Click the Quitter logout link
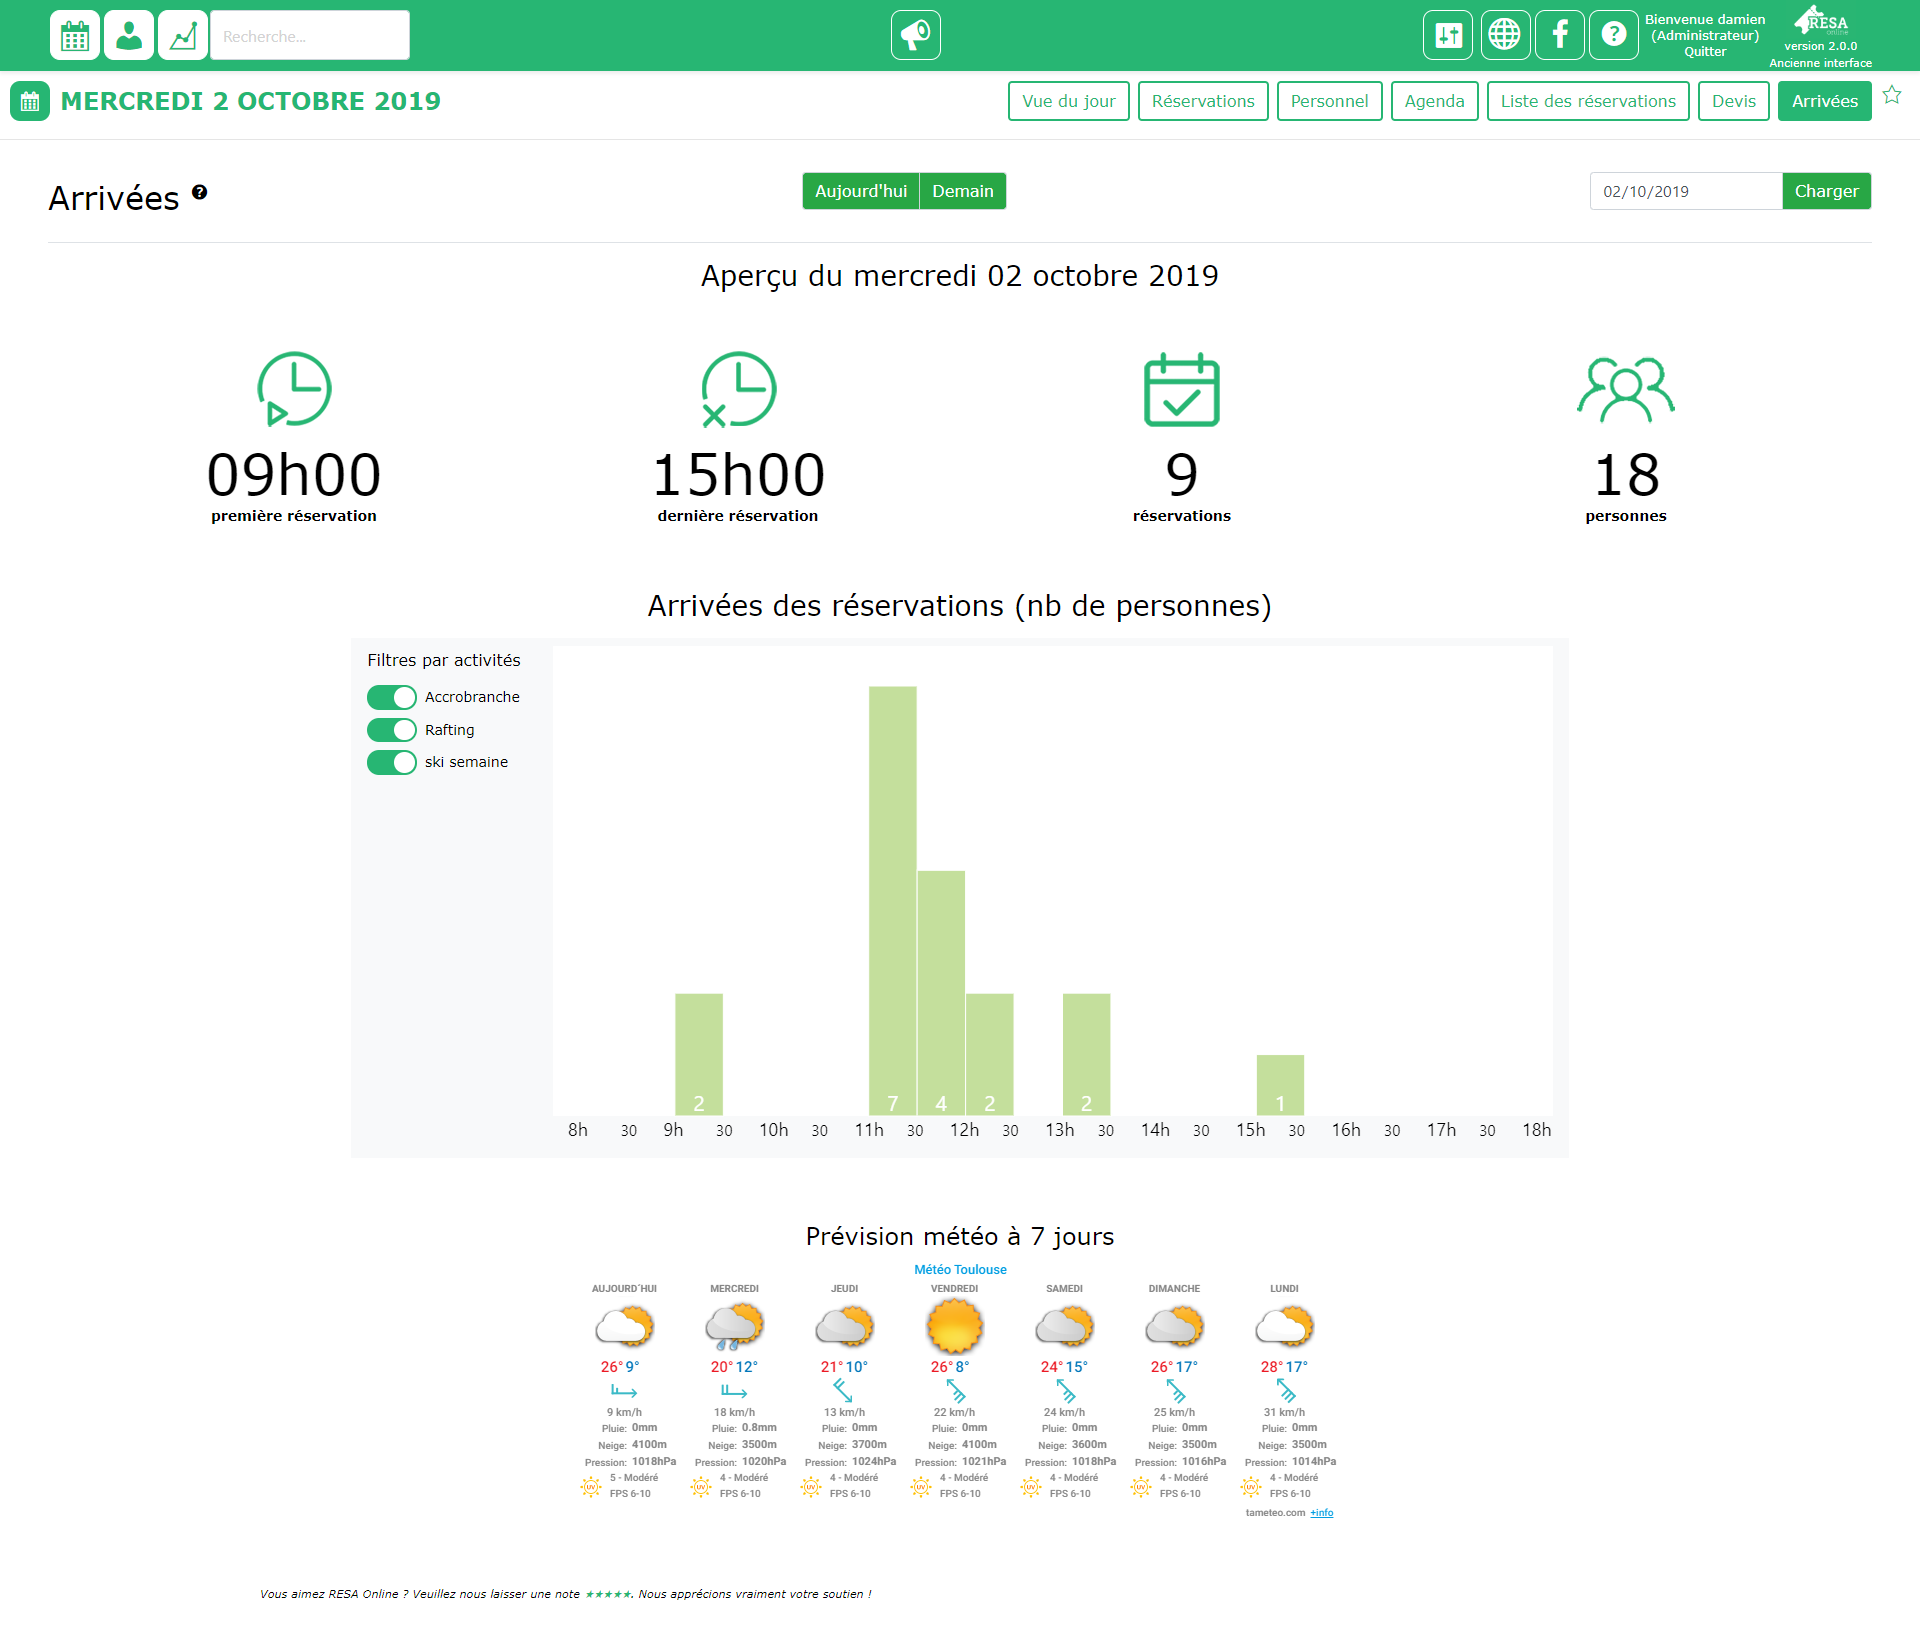1920x1637 pixels. coord(1704,52)
